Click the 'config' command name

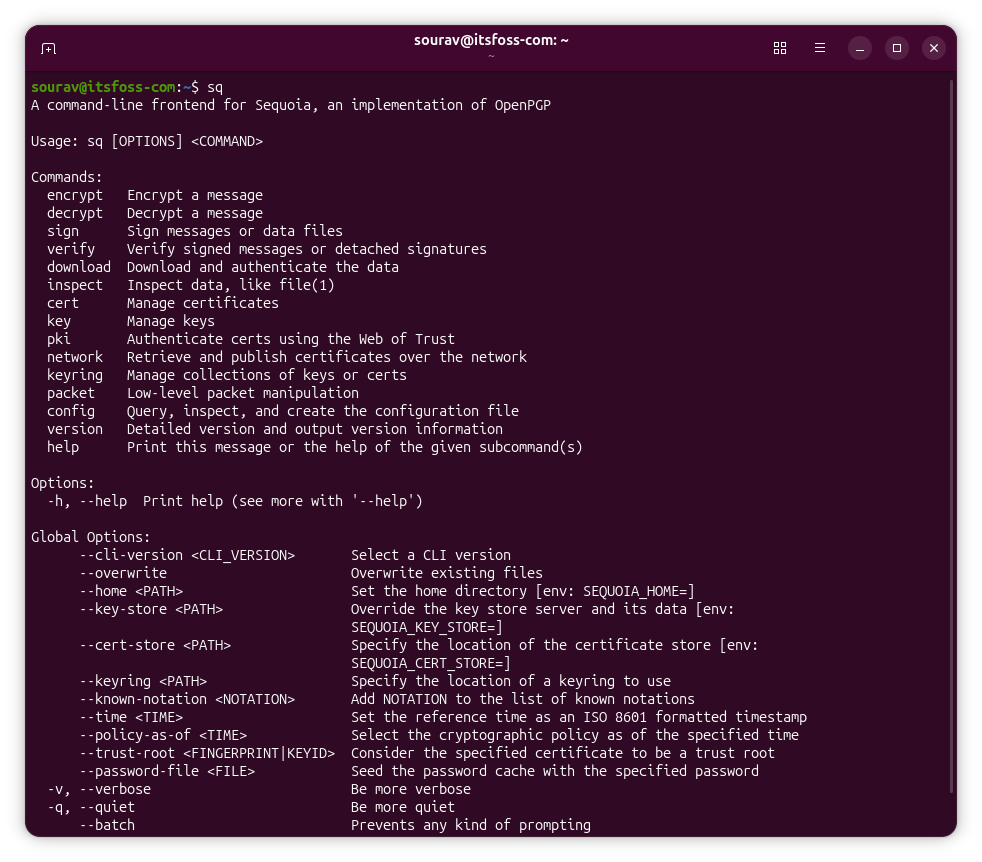(x=71, y=412)
